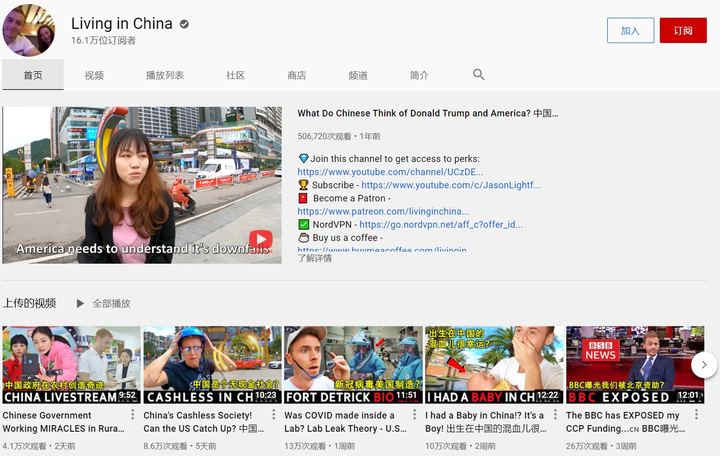This screenshot has width=720, height=456.
Task: Click the red 订阅 subscribe button
Action: point(683,30)
